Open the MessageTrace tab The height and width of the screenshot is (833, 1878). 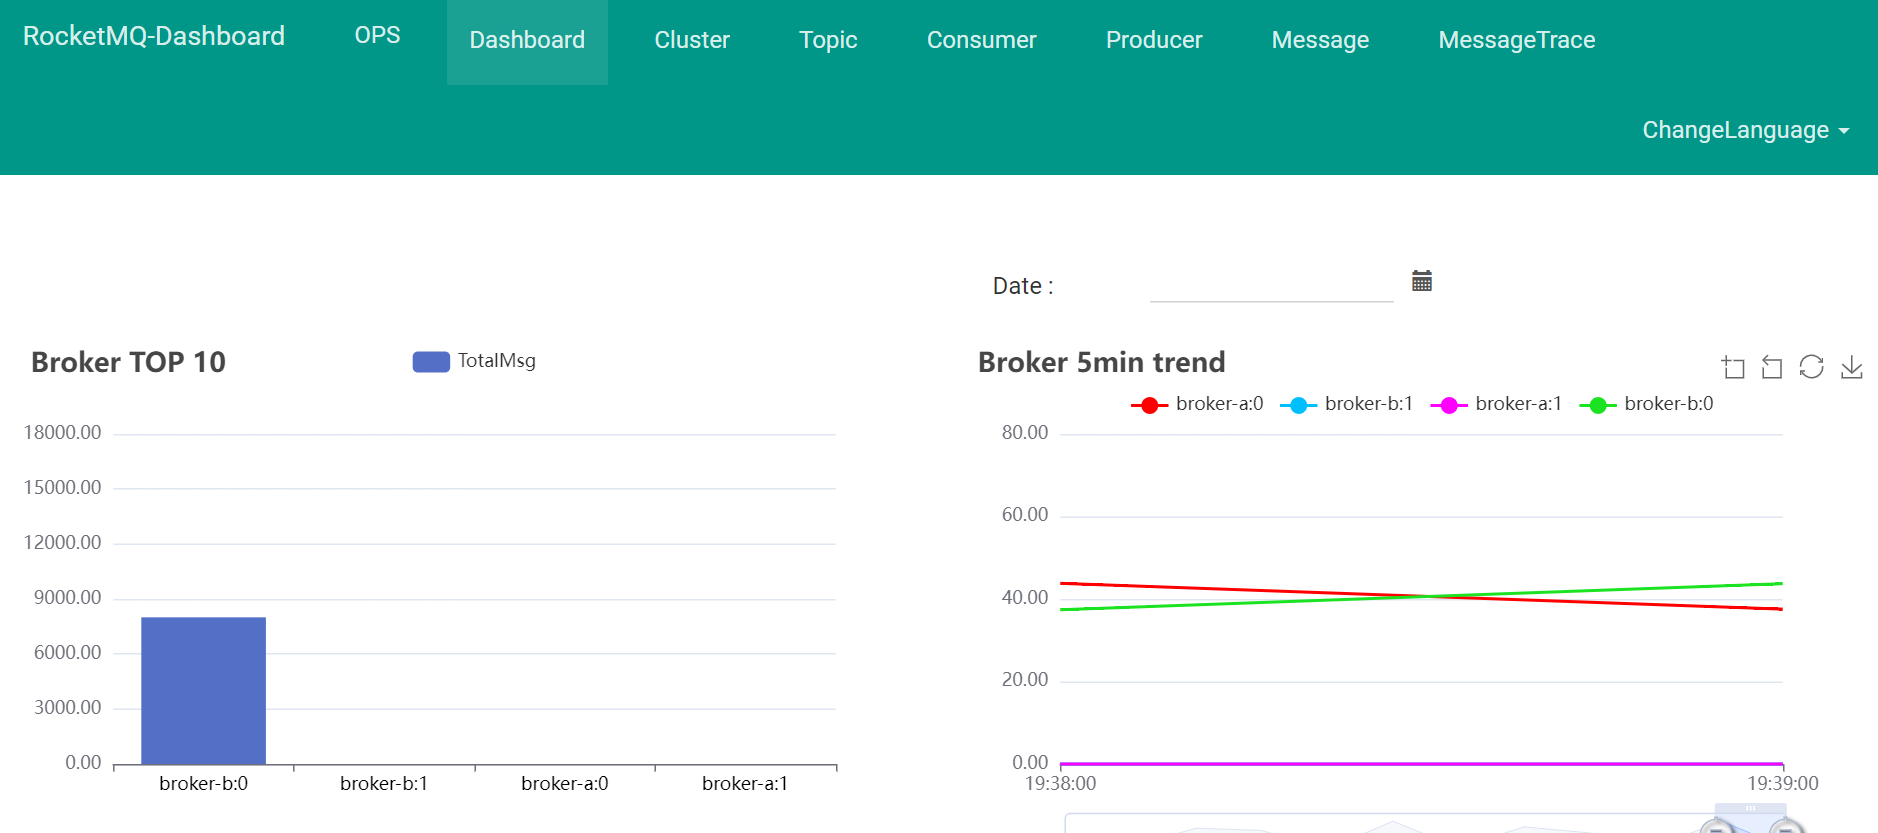coord(1516,40)
